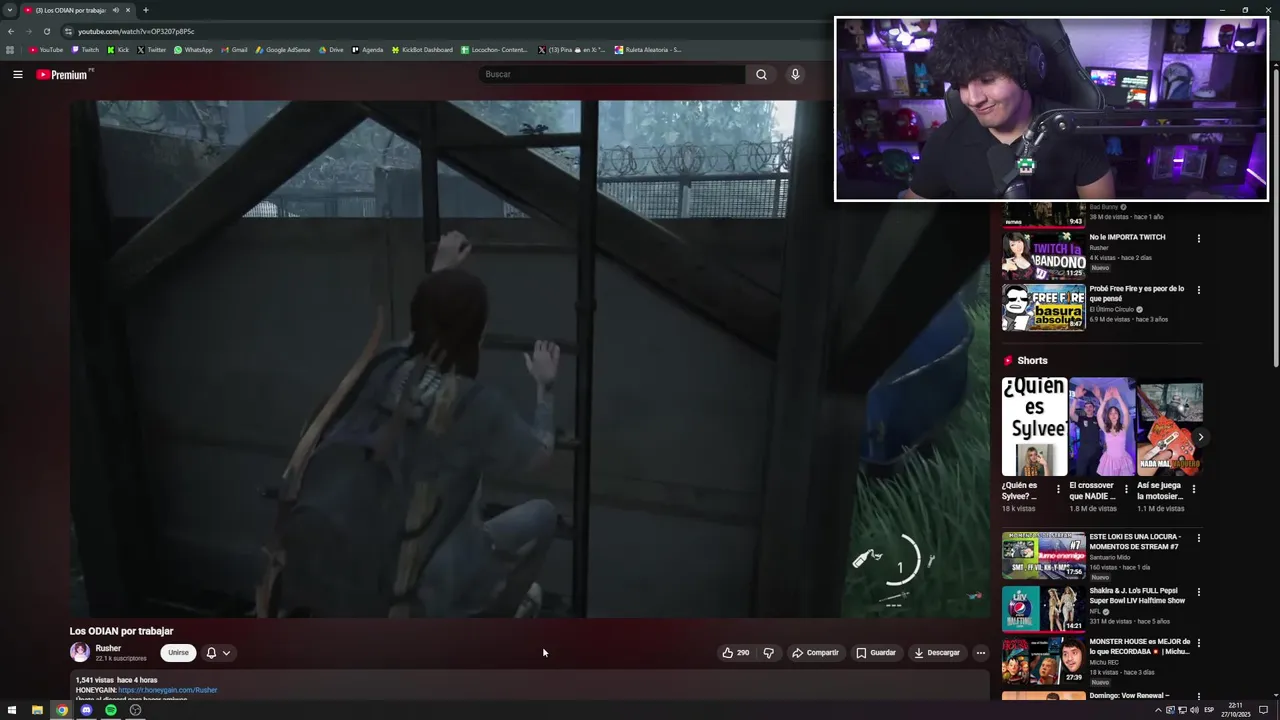The height and width of the screenshot is (720, 1280).
Task: Open OBS Studio from taskbar
Action: pyautogui.click(x=135, y=710)
